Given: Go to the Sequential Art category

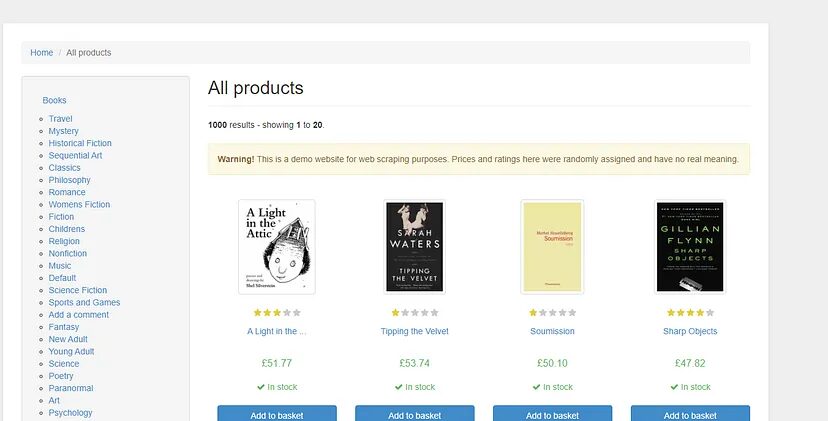Looking at the screenshot, I should 75,156.
